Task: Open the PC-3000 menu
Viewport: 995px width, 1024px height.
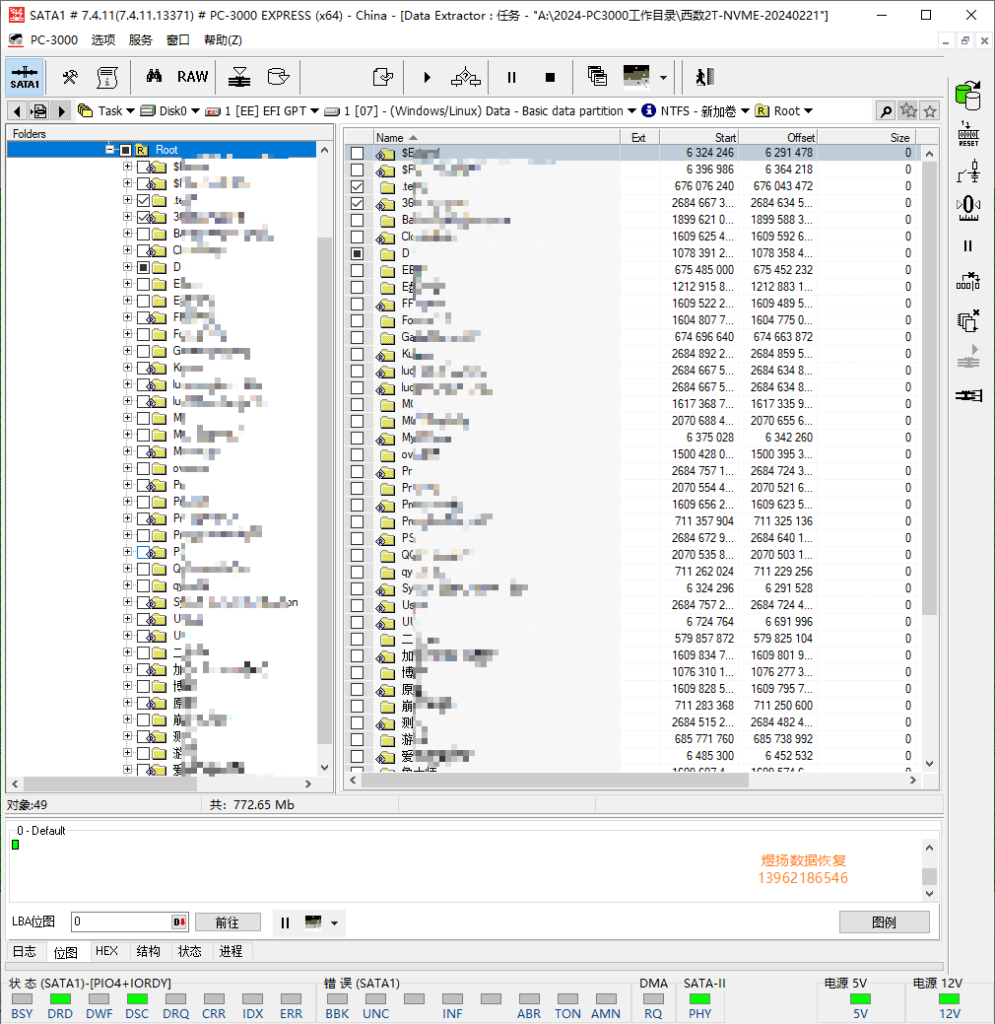Action: (54, 40)
